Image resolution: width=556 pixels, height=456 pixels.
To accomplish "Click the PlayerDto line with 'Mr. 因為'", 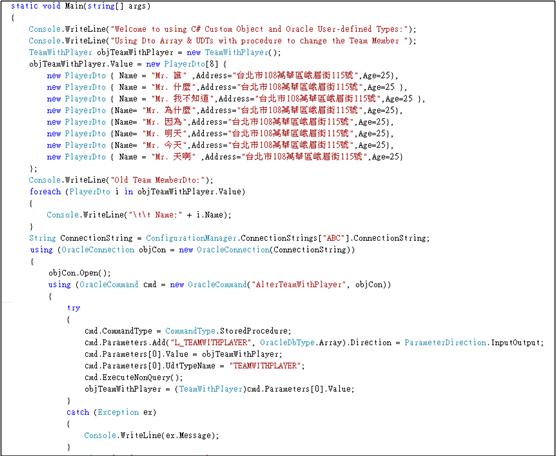I will coord(221,122).
